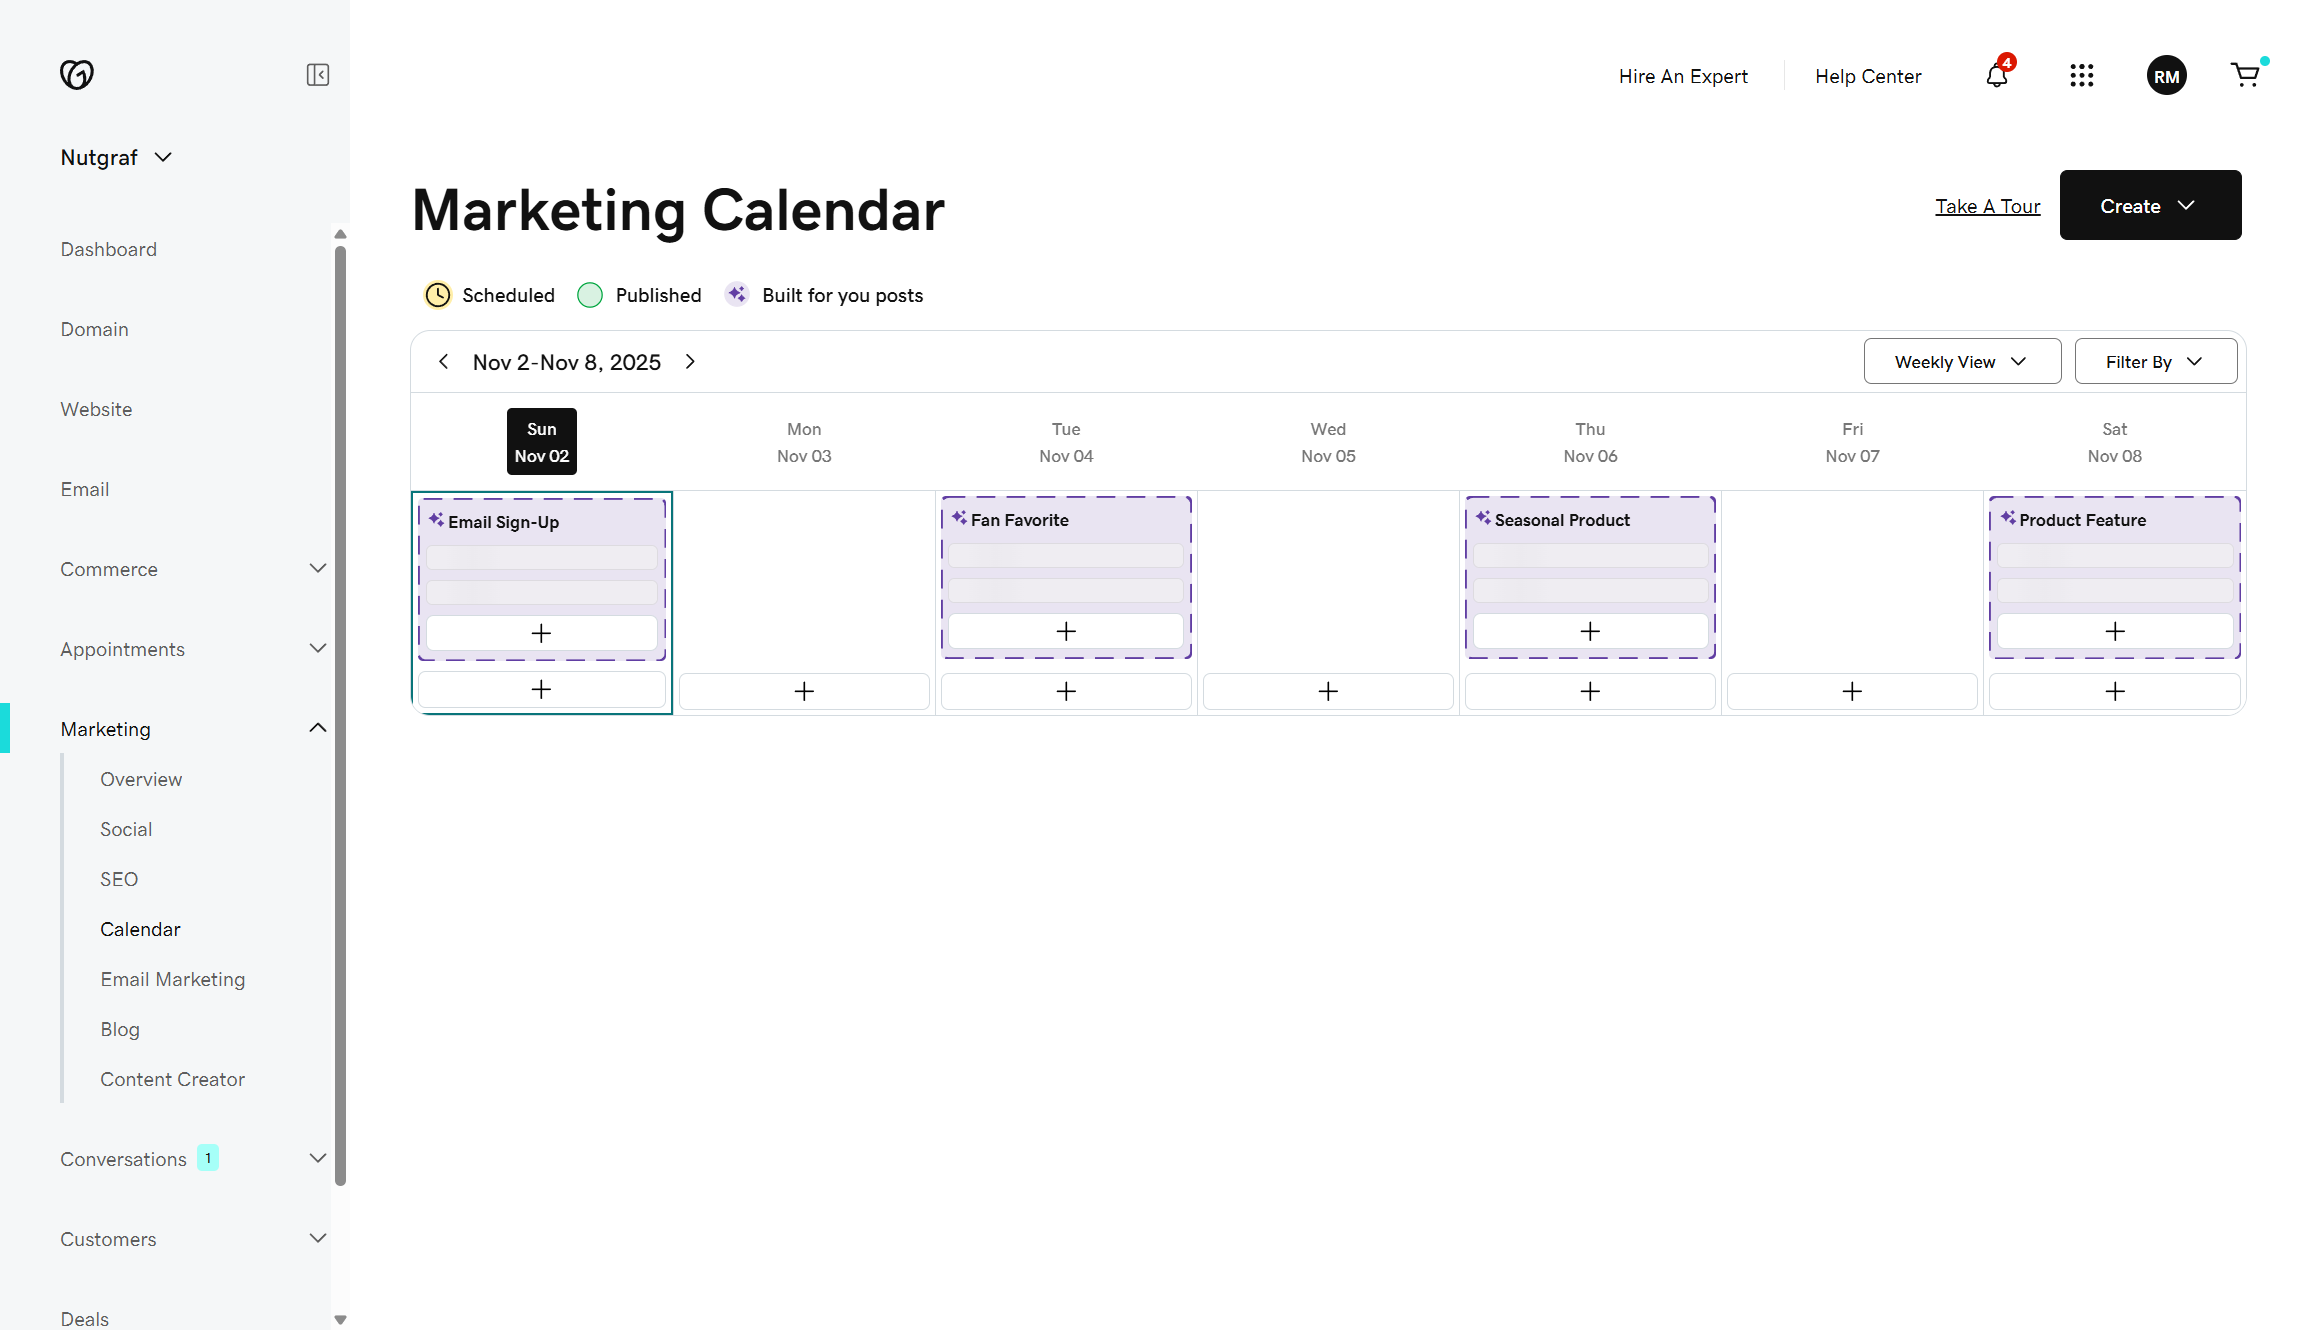Collapse the sidebar using the panel icon
Screen dimensions: 2307x1330
(x=318, y=75)
